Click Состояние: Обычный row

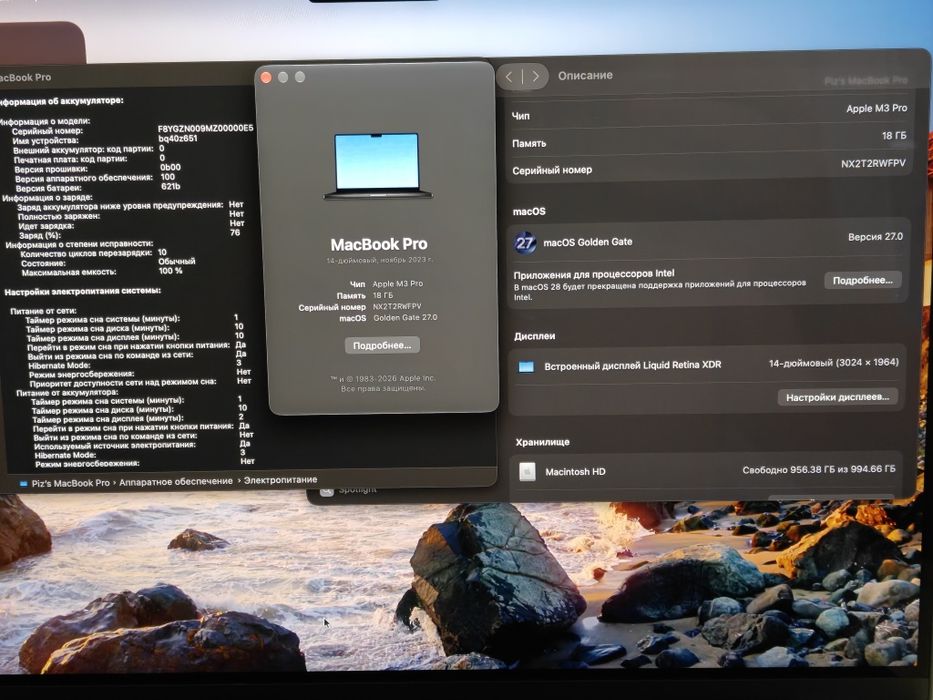108,262
